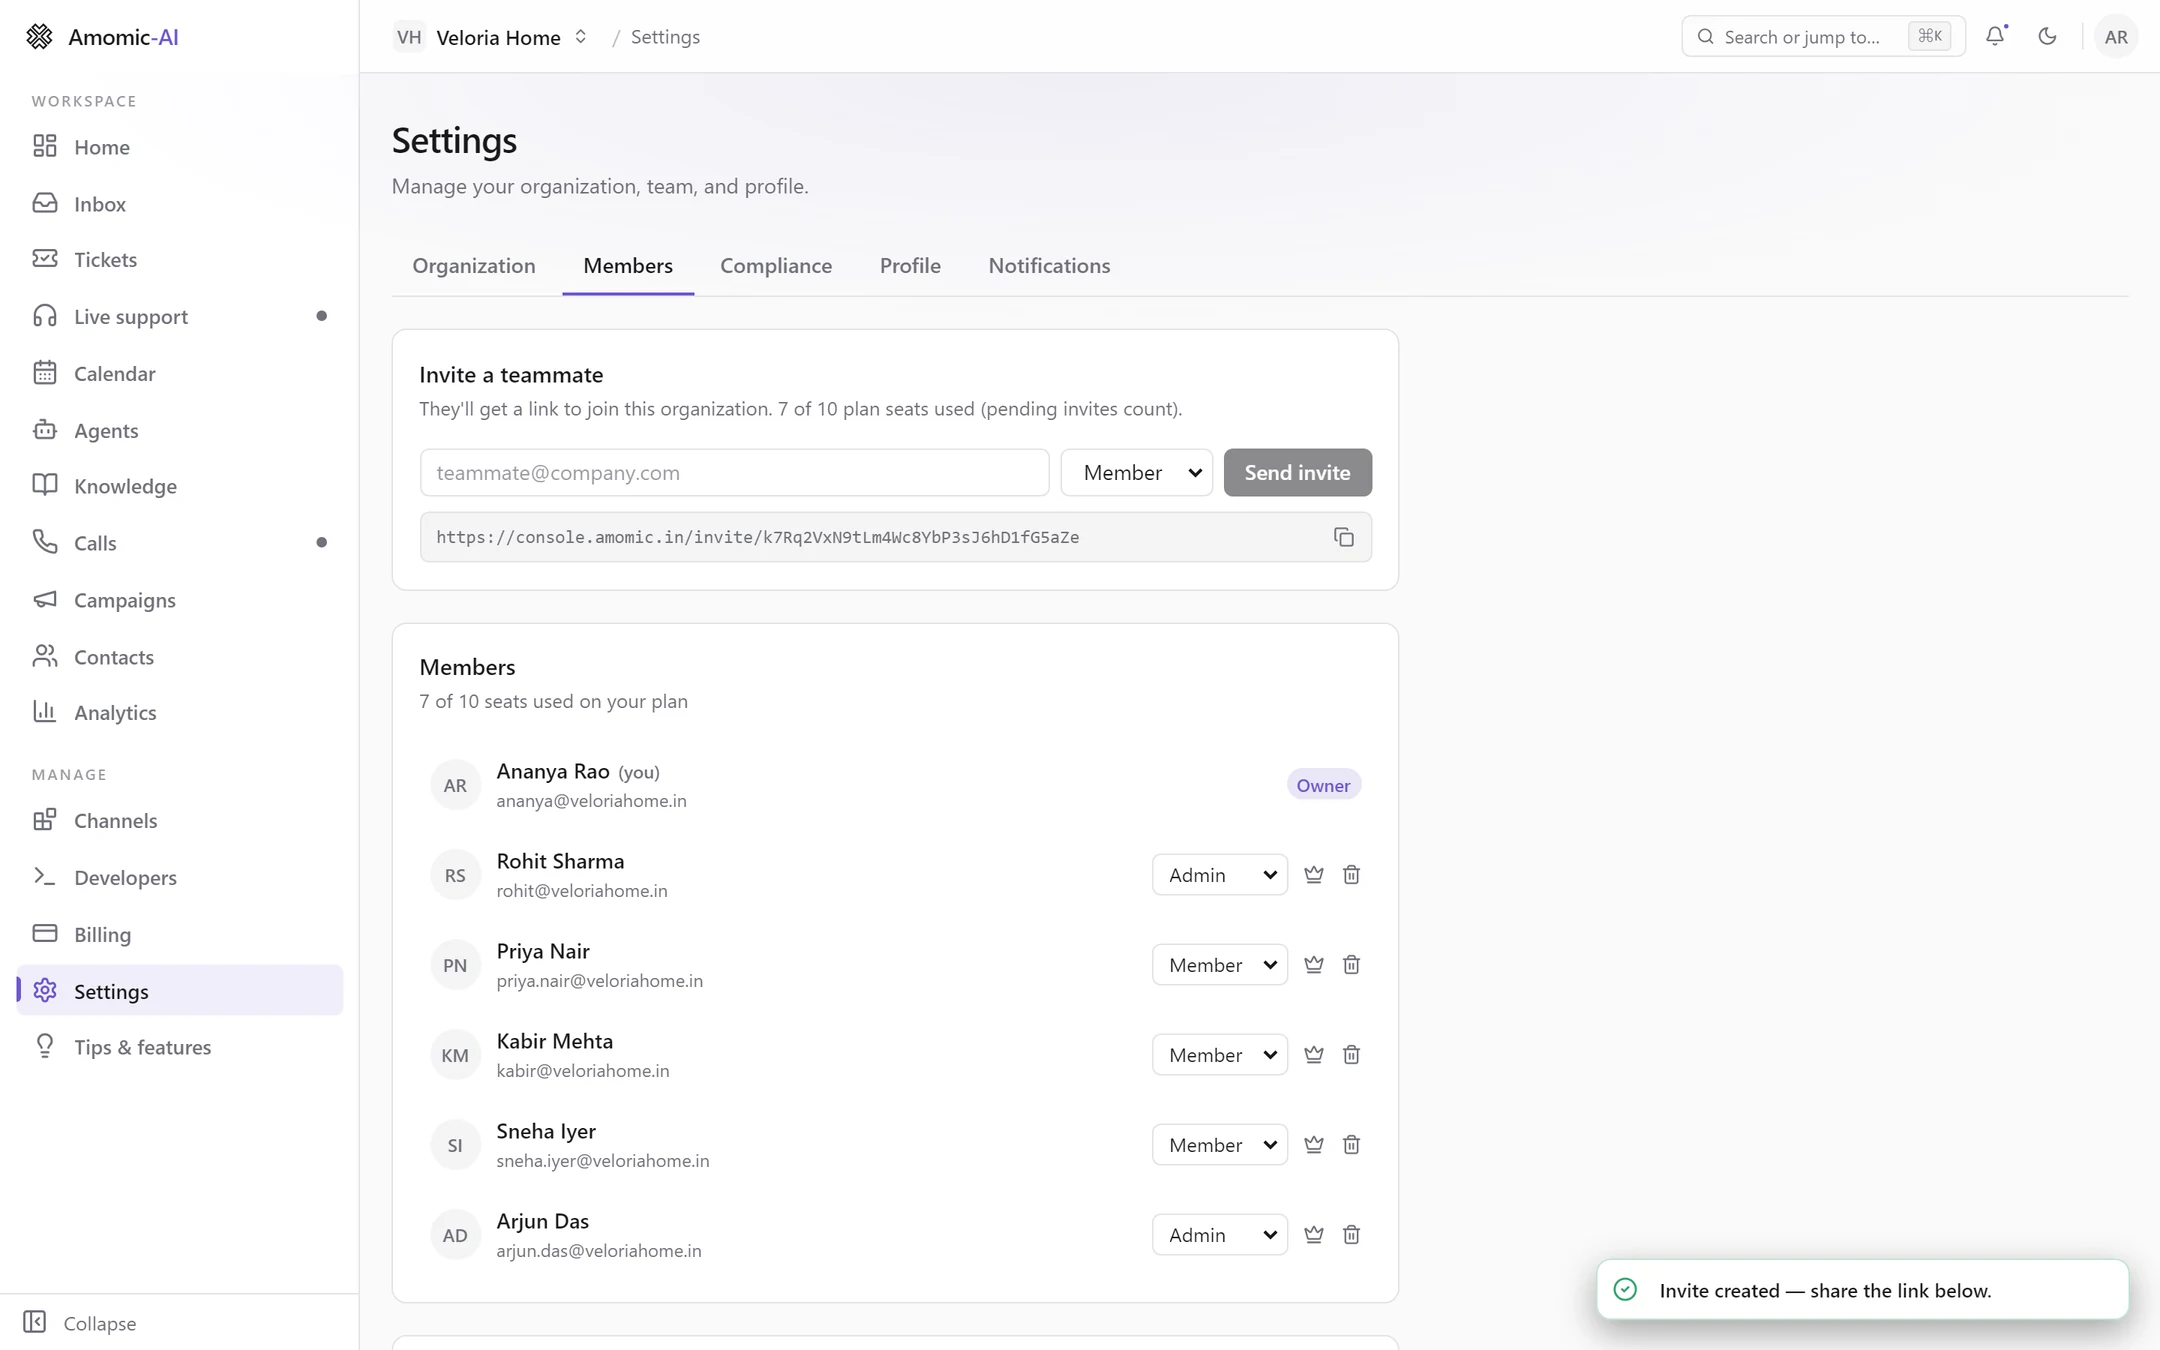Click crown icon for Sneha Iyer
The image size is (2160, 1350).
[1313, 1145]
